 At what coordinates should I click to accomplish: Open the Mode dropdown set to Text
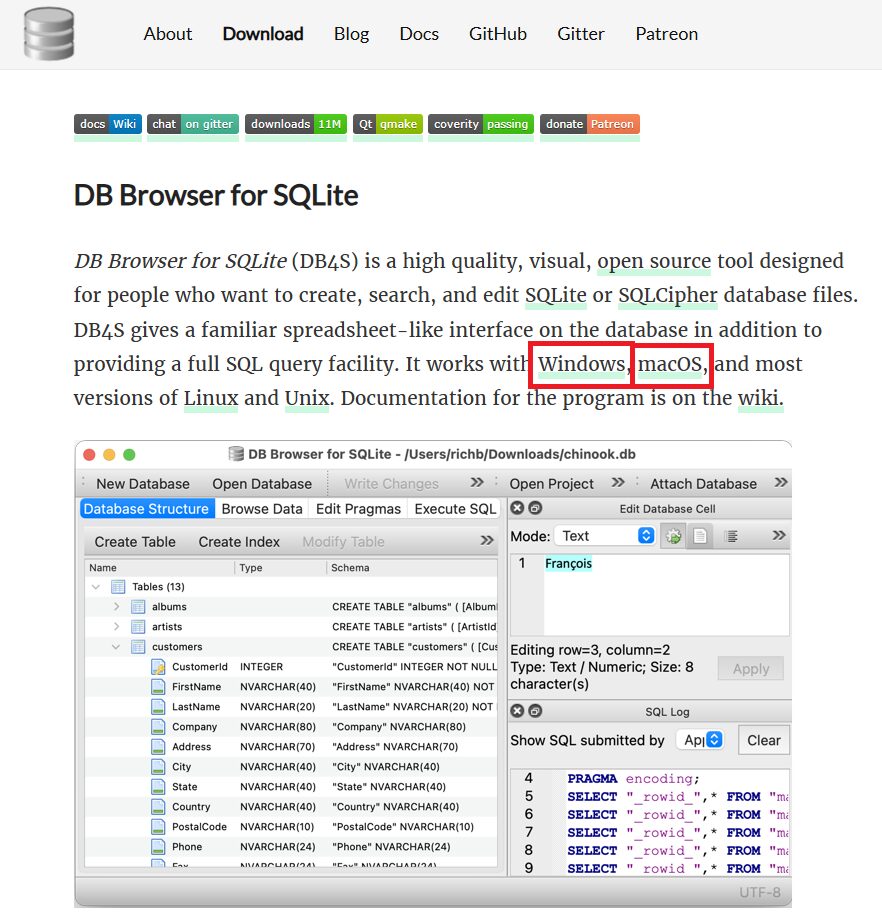[x=606, y=536]
